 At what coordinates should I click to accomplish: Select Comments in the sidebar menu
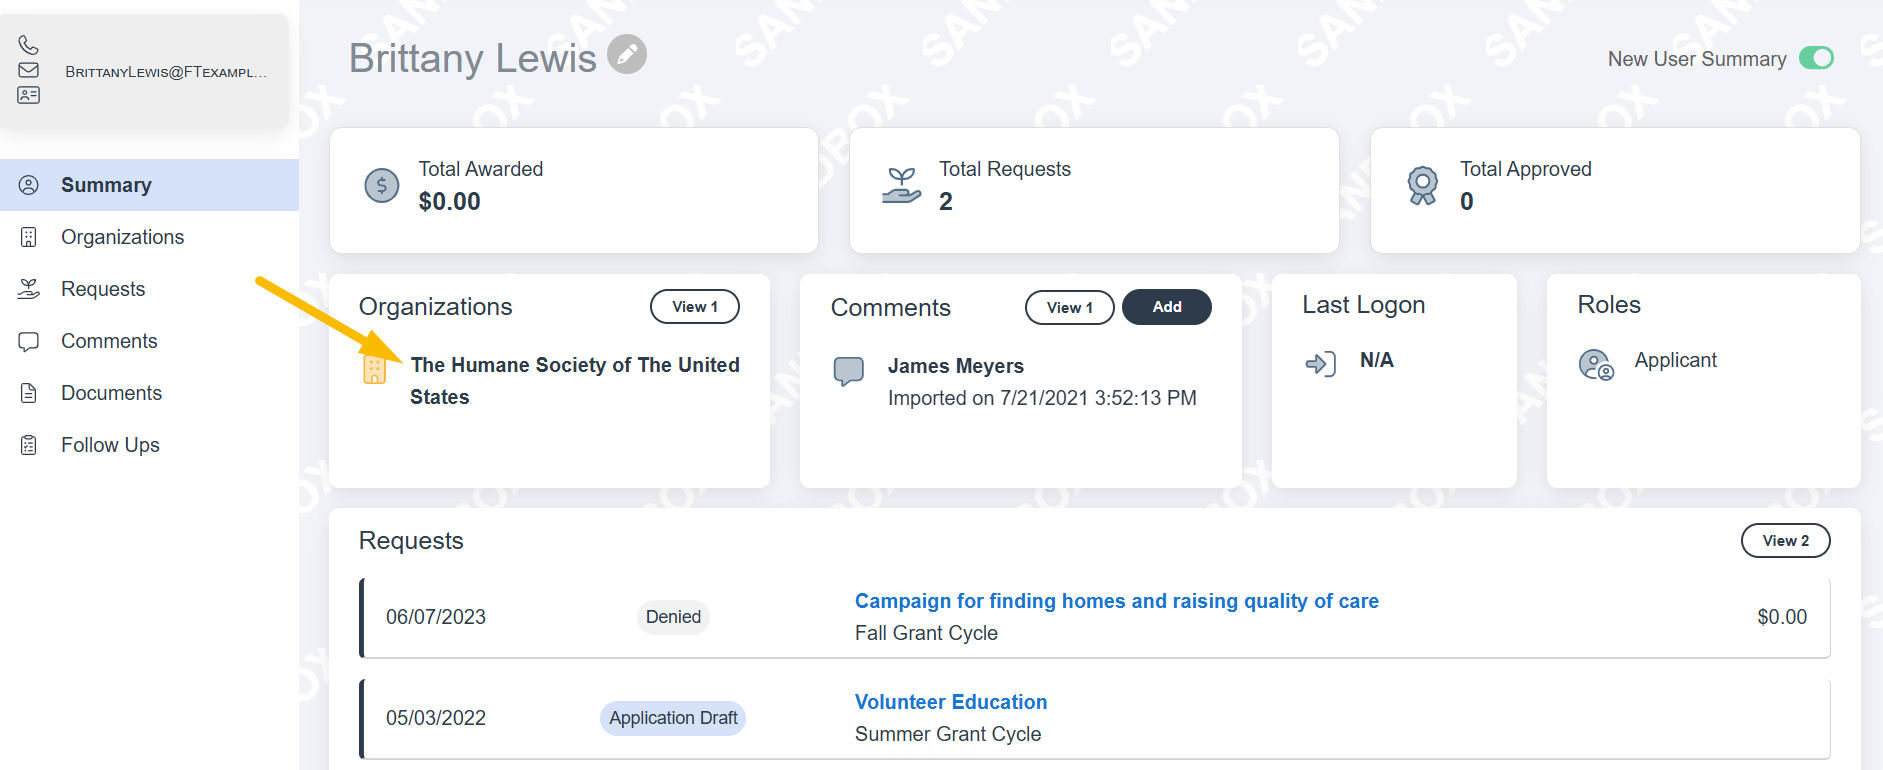(x=149, y=341)
